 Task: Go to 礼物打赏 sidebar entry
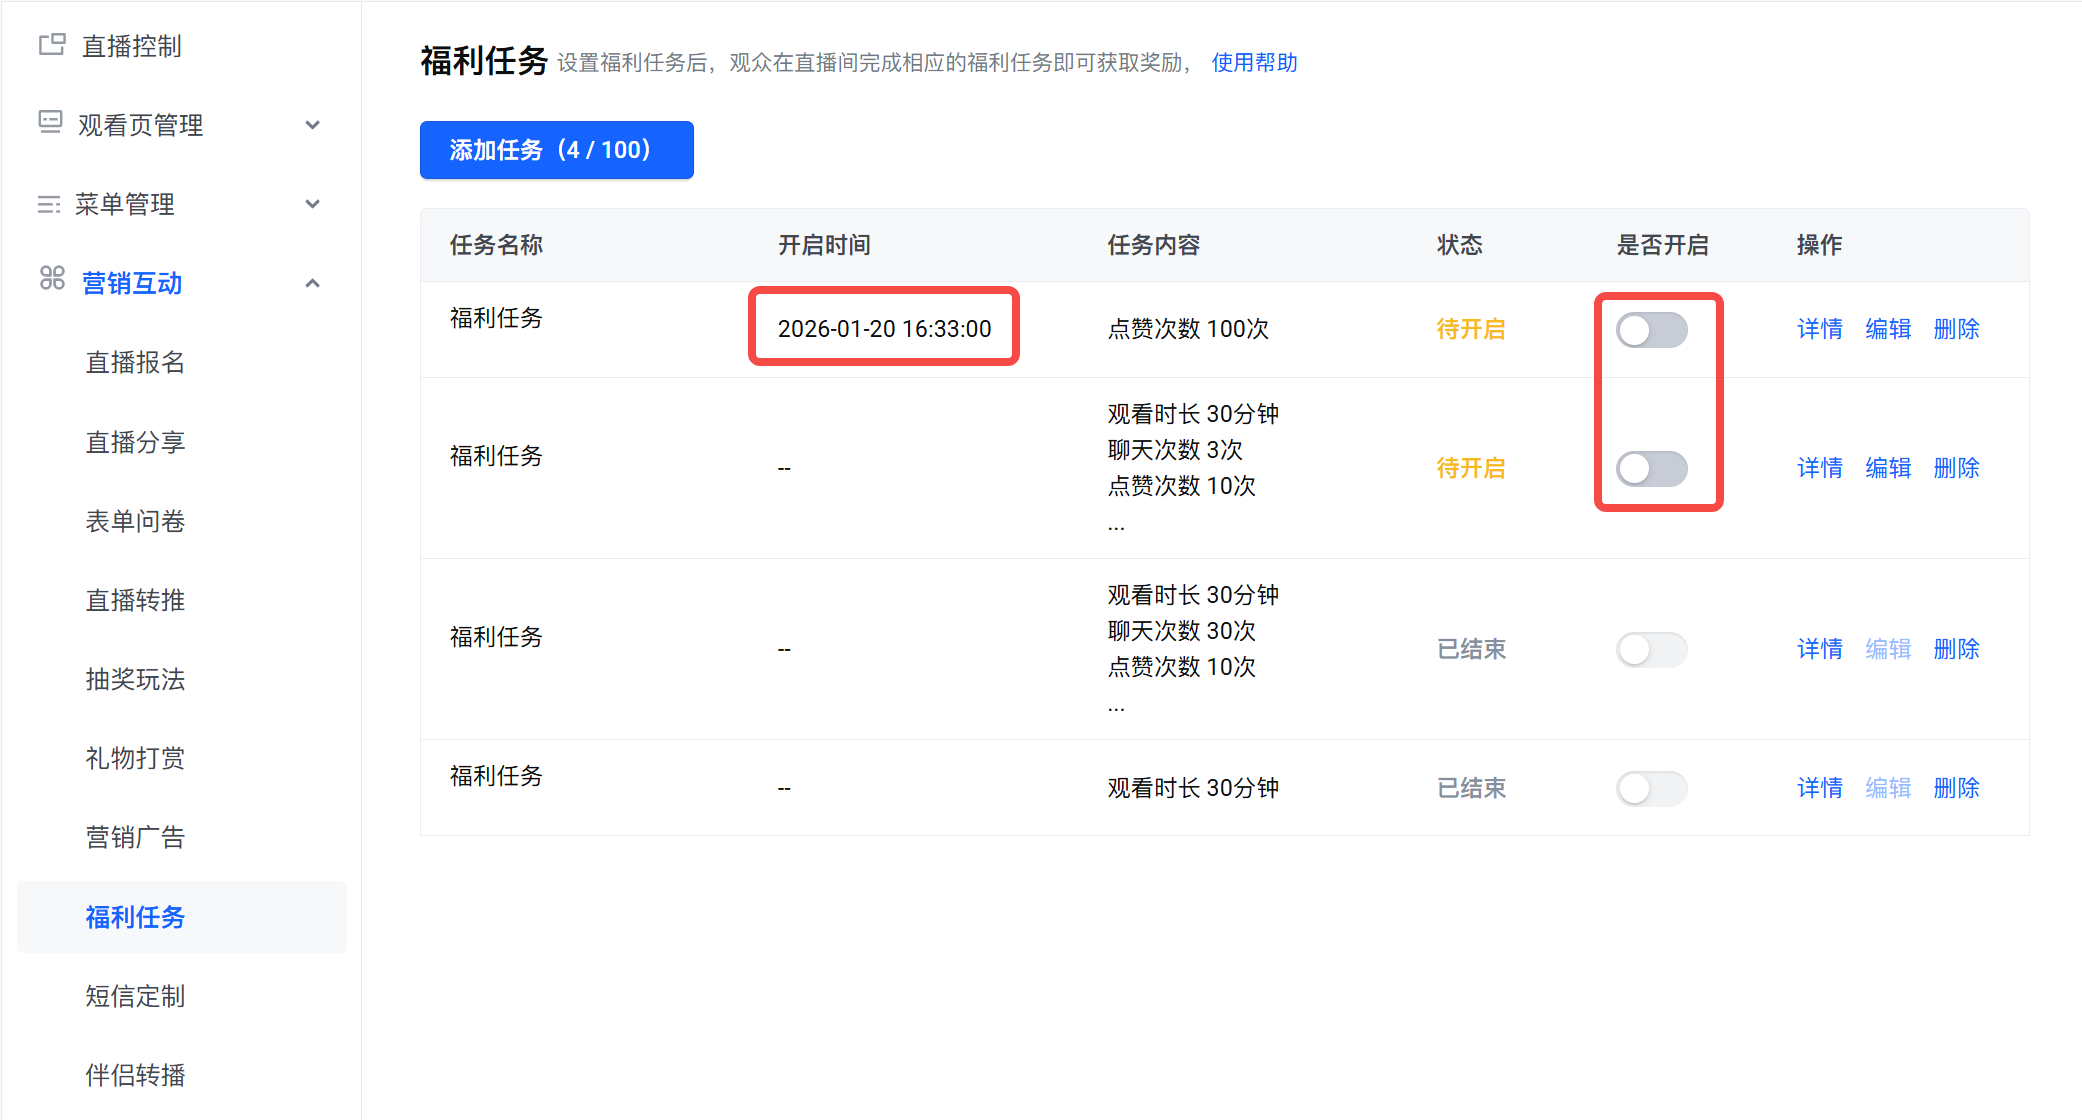(135, 758)
